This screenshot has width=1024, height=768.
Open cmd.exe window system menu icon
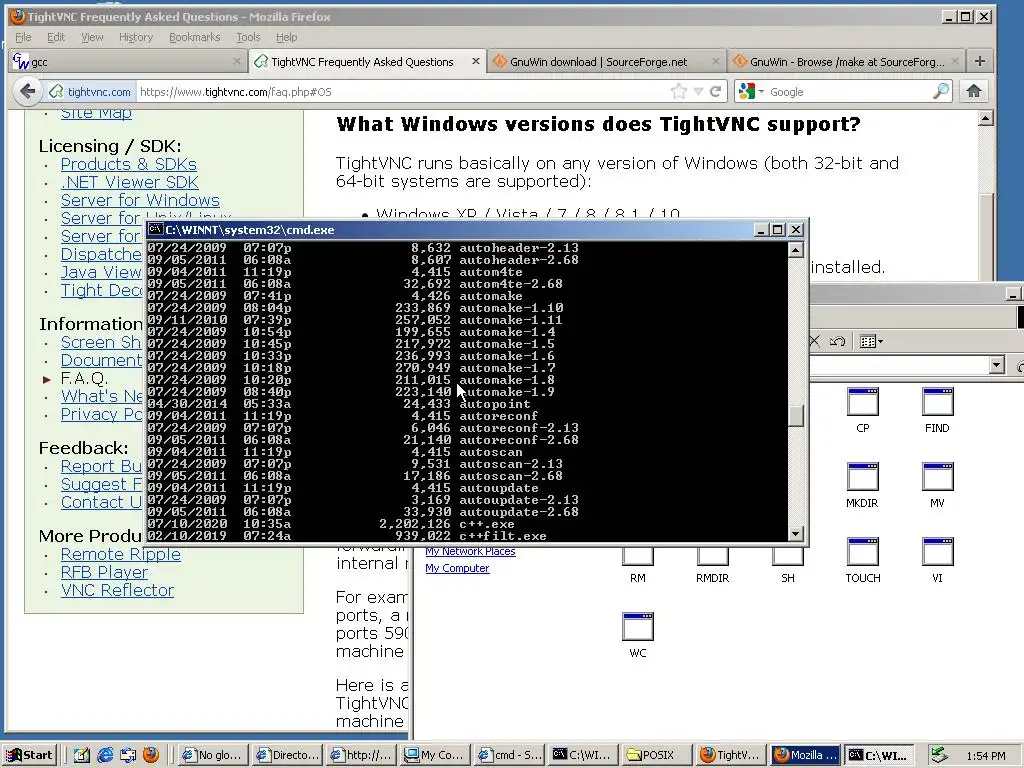click(155, 229)
